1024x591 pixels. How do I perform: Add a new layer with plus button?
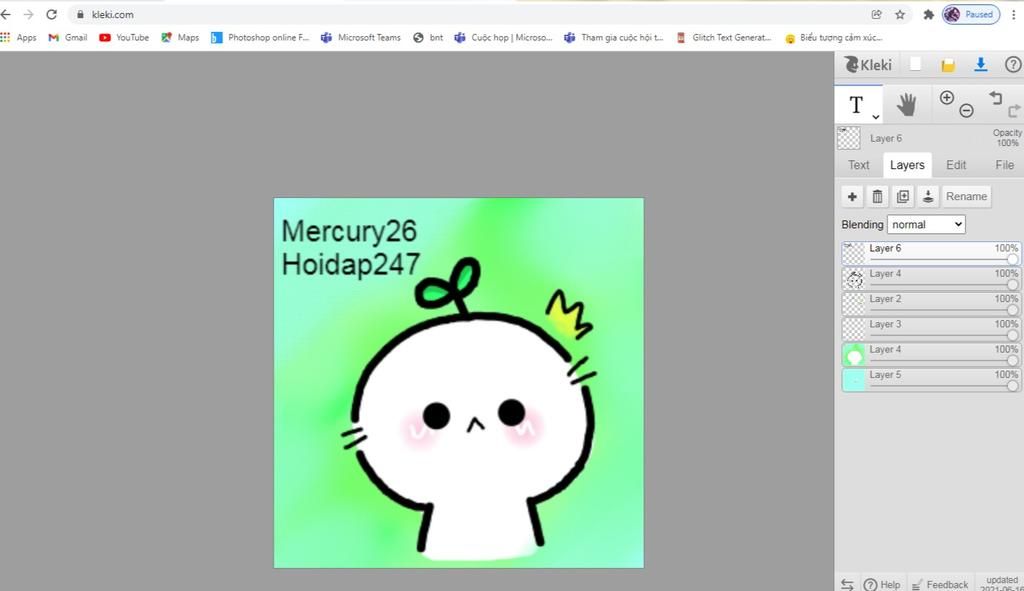tap(852, 197)
